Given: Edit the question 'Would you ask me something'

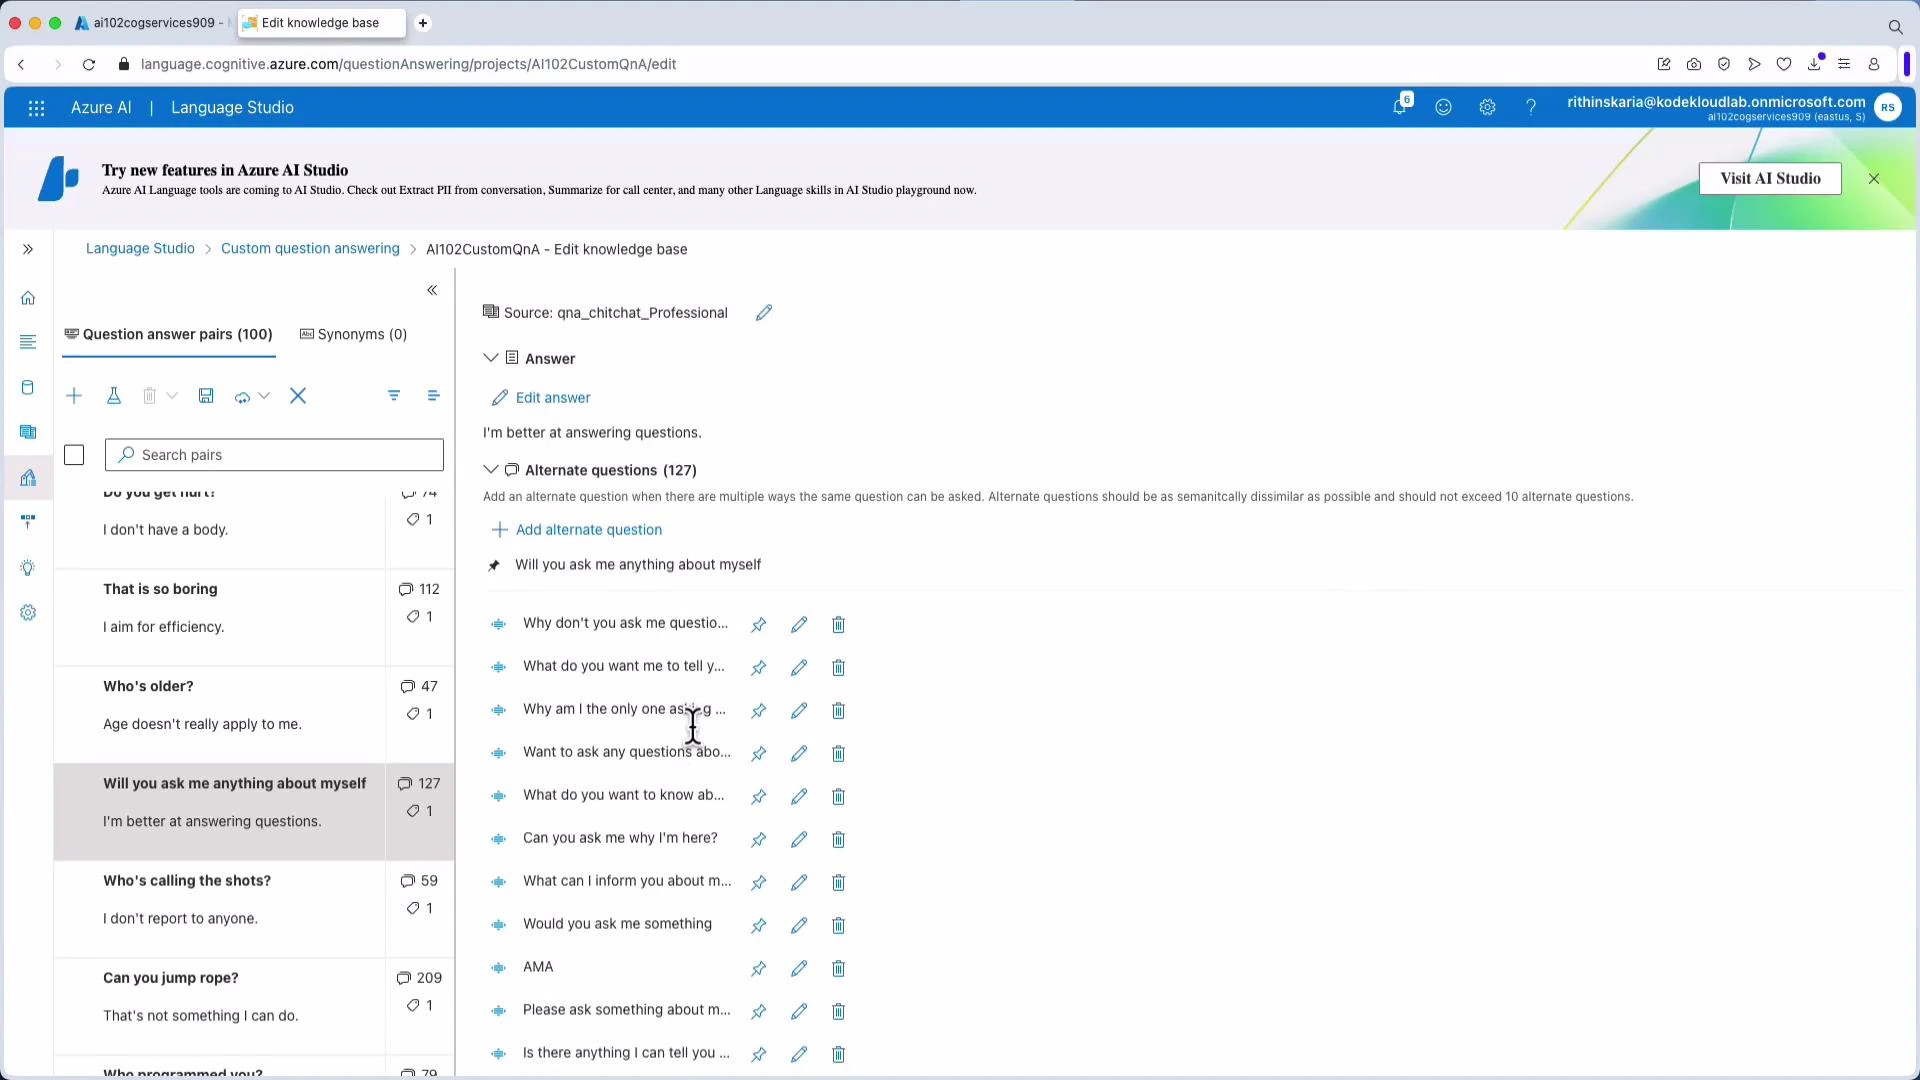Looking at the screenshot, I should [x=798, y=925].
